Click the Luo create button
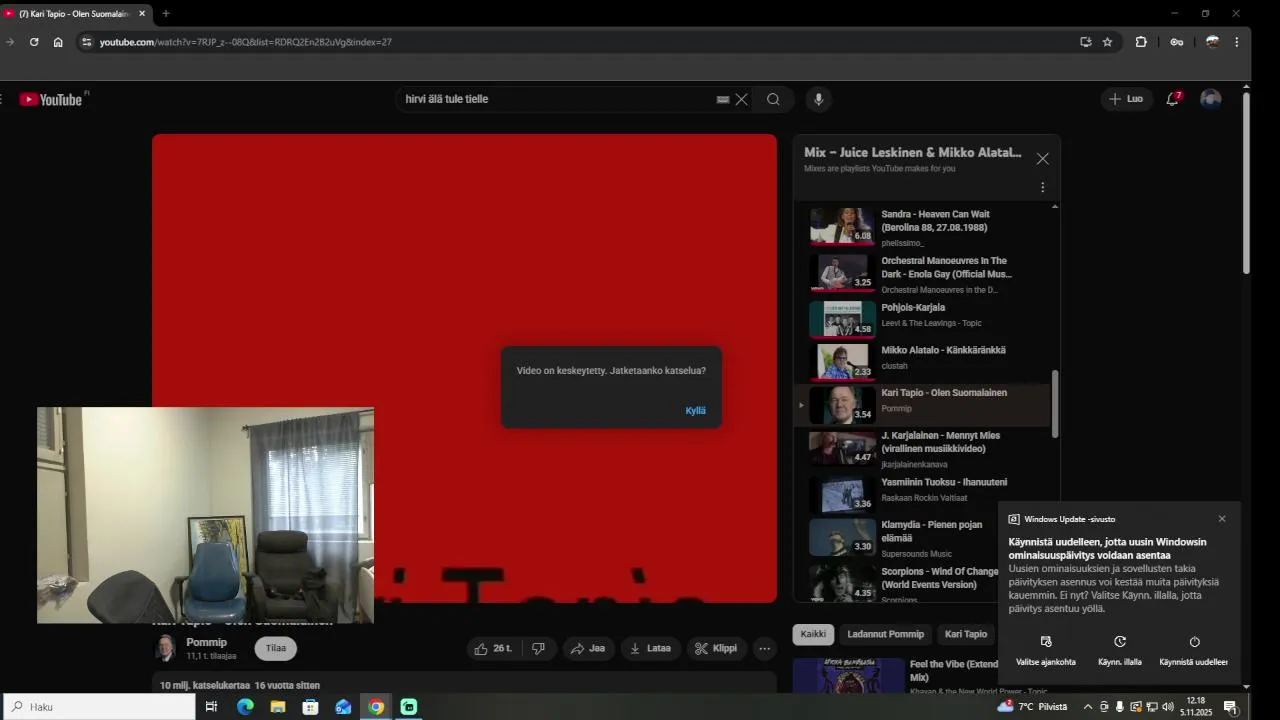Image resolution: width=1280 pixels, height=720 pixels. 1126,99
